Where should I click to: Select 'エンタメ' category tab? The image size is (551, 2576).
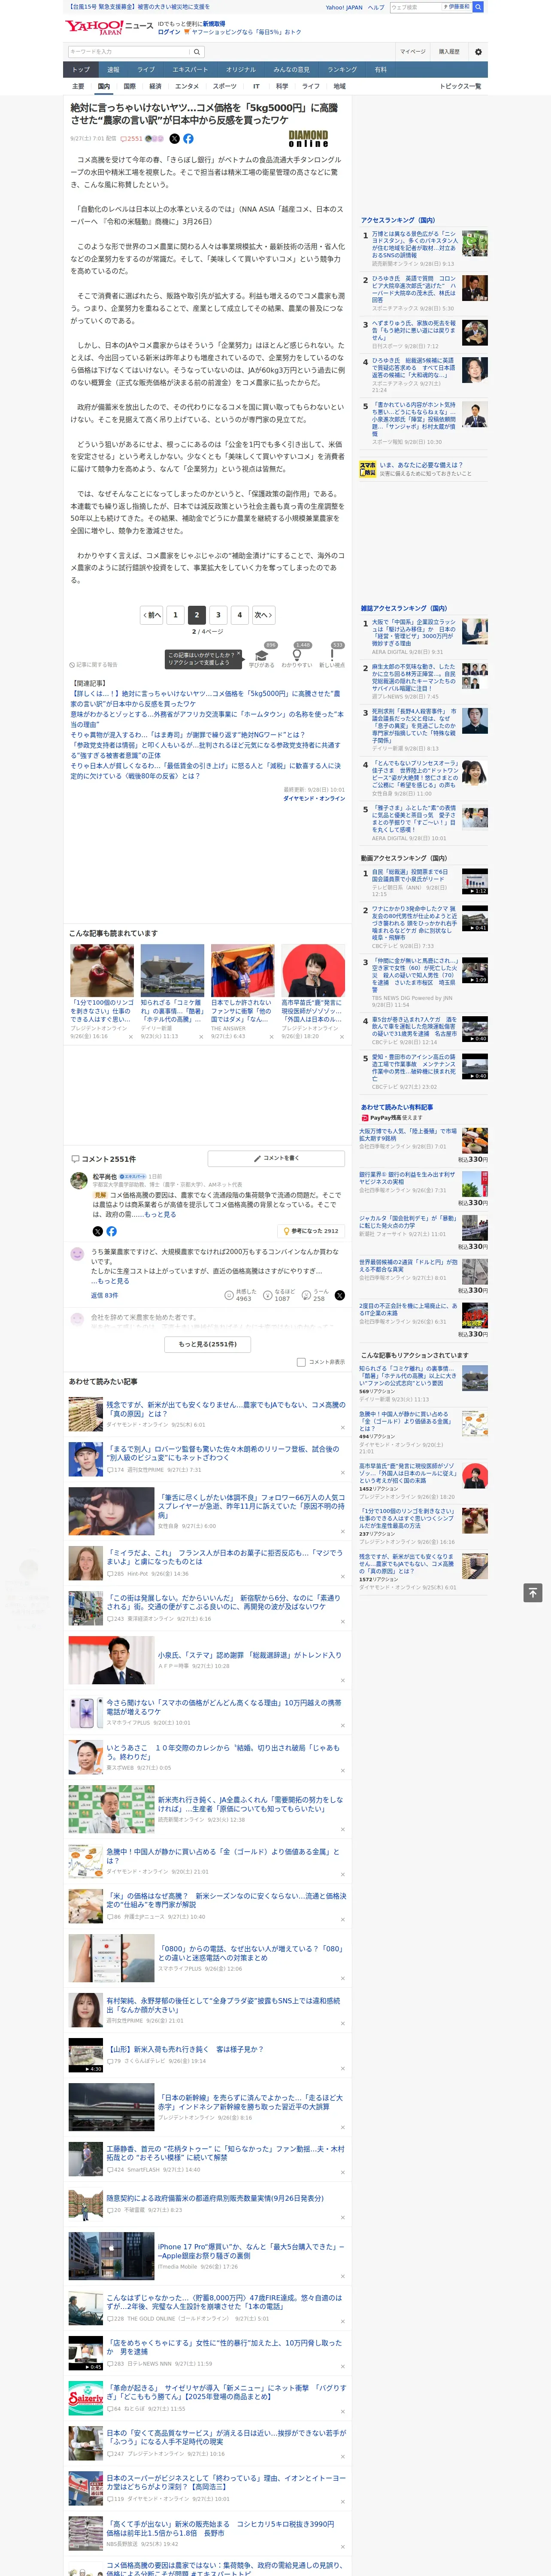(x=187, y=86)
